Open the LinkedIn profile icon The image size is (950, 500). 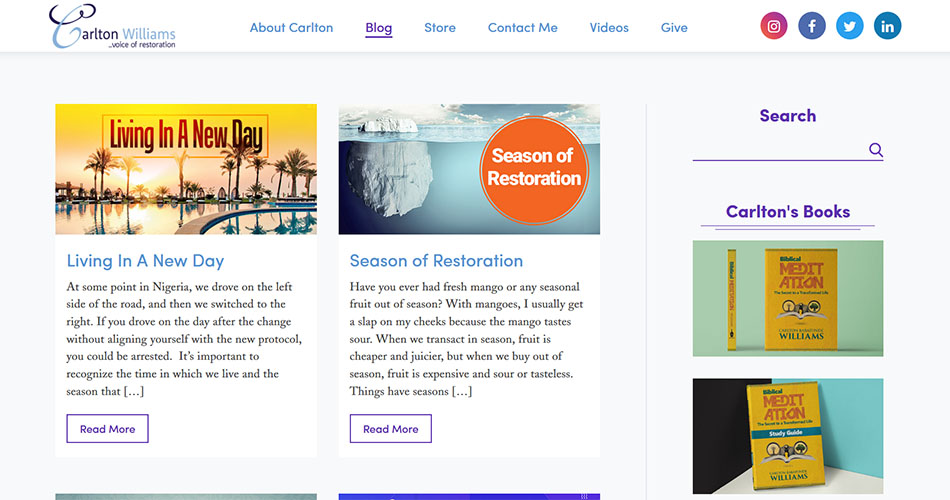click(887, 26)
